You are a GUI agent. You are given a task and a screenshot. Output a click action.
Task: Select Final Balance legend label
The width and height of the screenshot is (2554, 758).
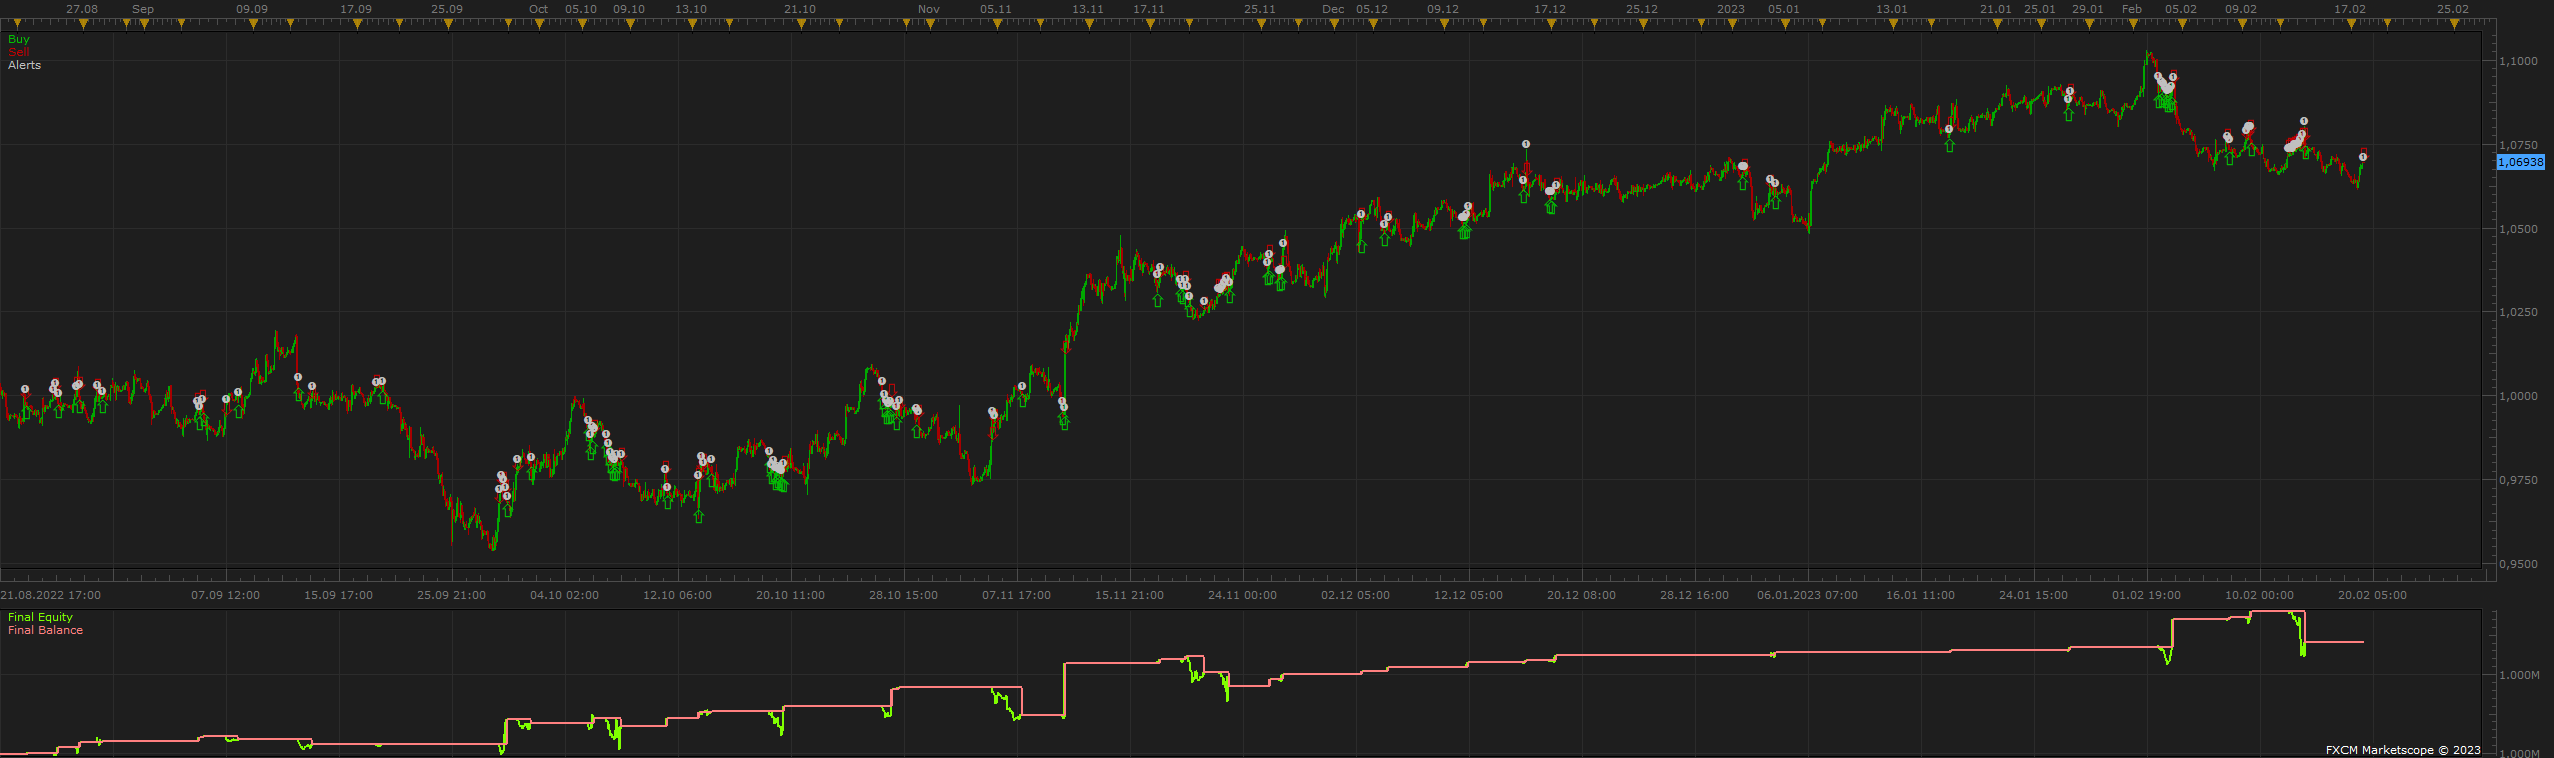[x=45, y=630]
